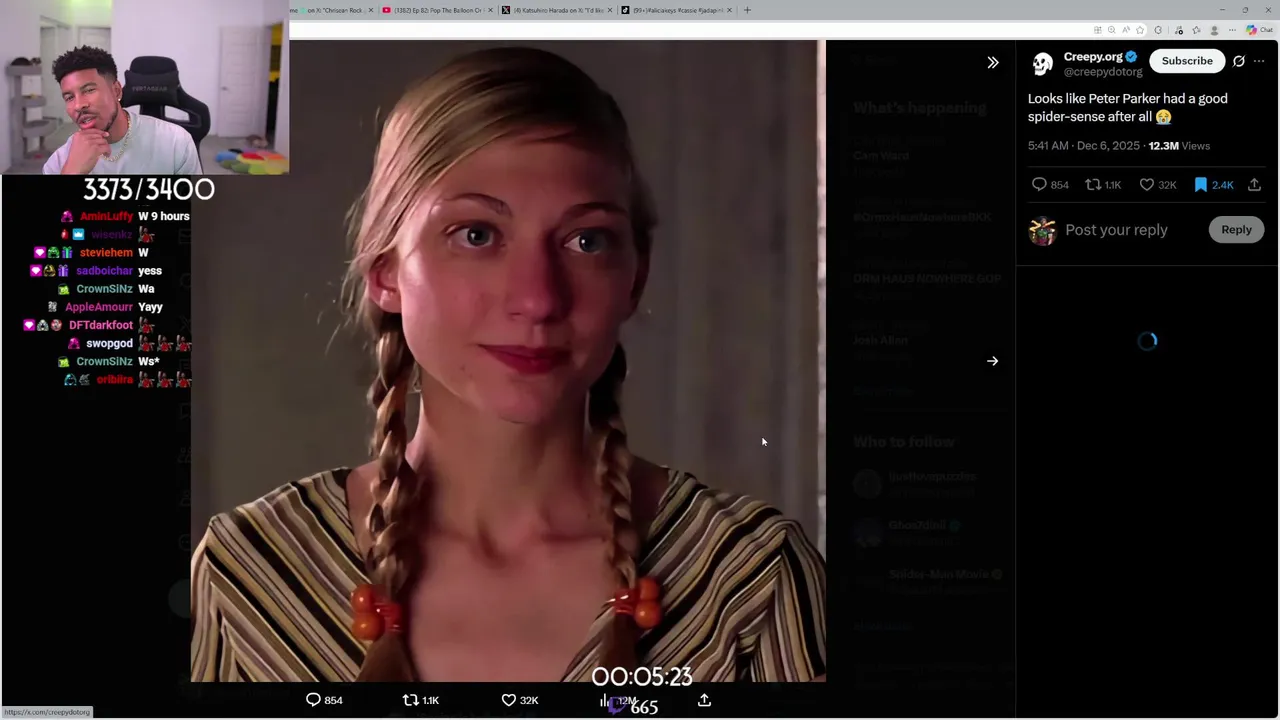Screen dimensions: 1280x720
Task: Click the Subscribe button
Action: point(1187,61)
